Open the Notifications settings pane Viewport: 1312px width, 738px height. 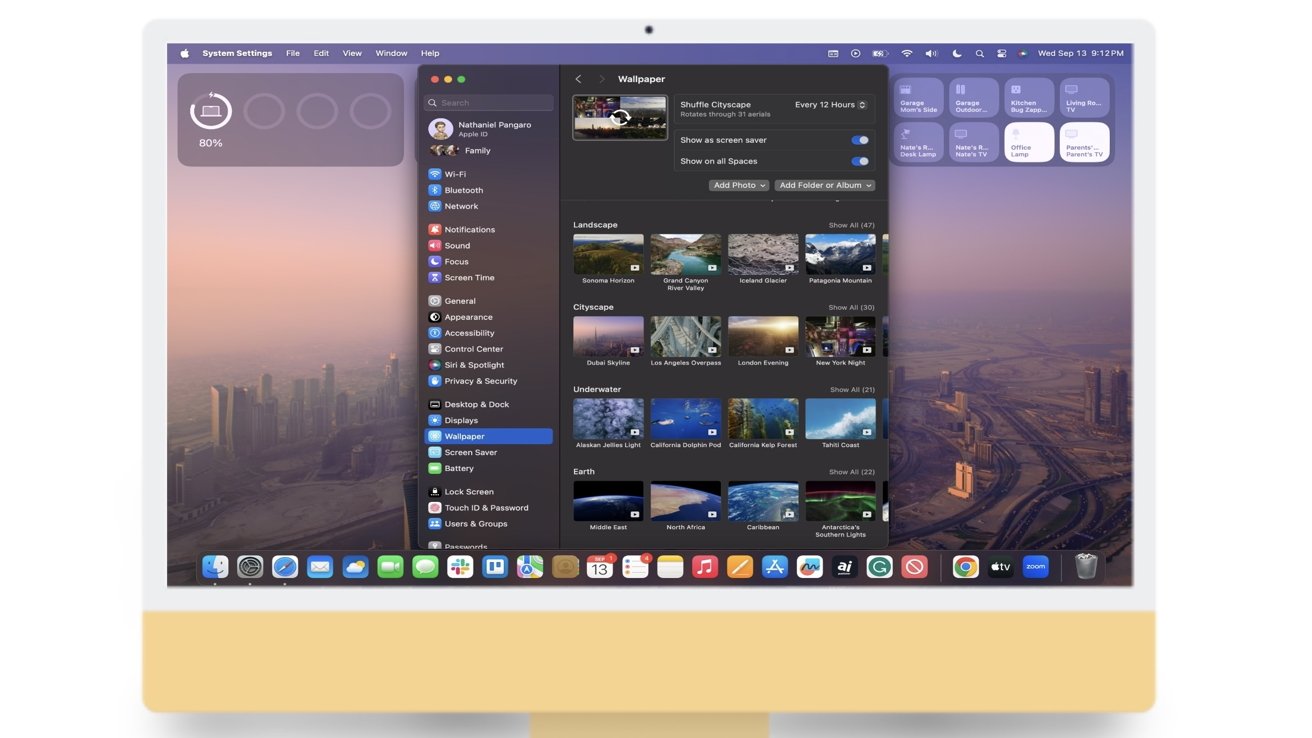tap(469, 229)
